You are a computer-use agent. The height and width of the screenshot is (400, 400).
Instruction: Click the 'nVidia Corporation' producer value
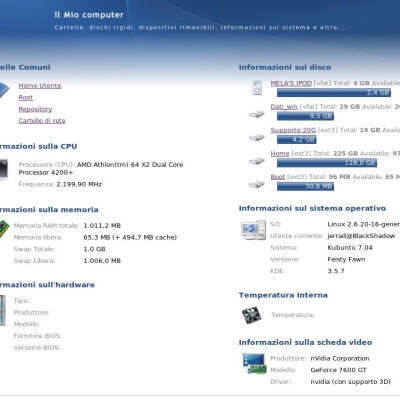[x=340, y=358]
